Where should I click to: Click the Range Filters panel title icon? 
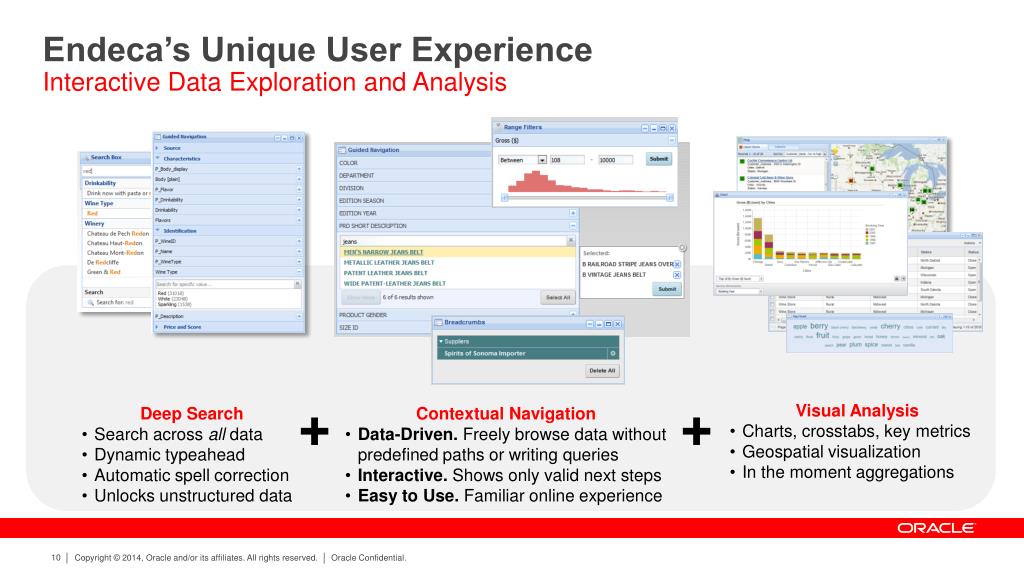click(498, 127)
